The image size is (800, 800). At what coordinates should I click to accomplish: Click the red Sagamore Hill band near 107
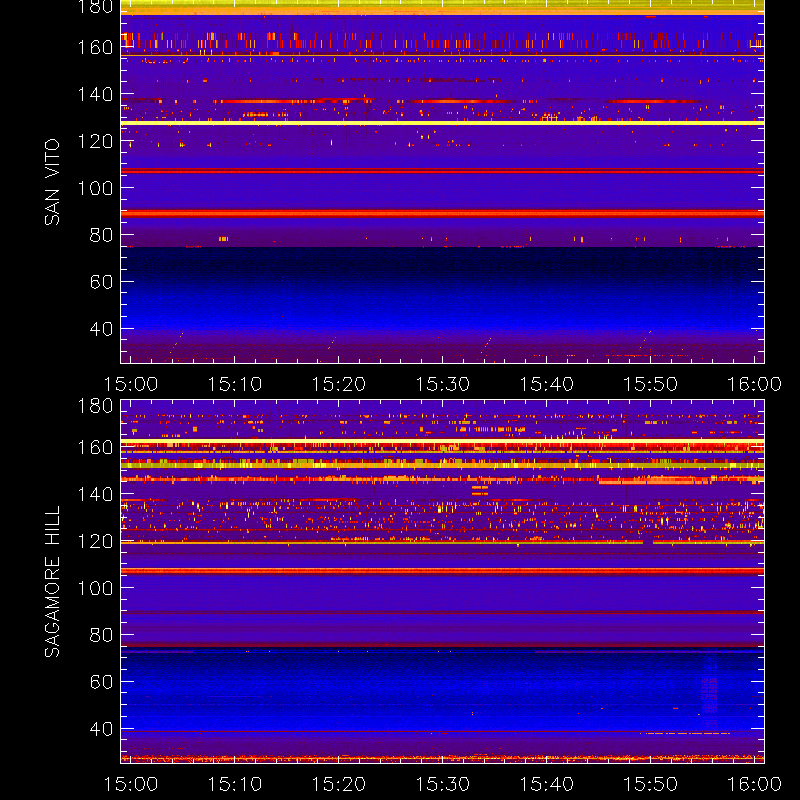click(442, 571)
